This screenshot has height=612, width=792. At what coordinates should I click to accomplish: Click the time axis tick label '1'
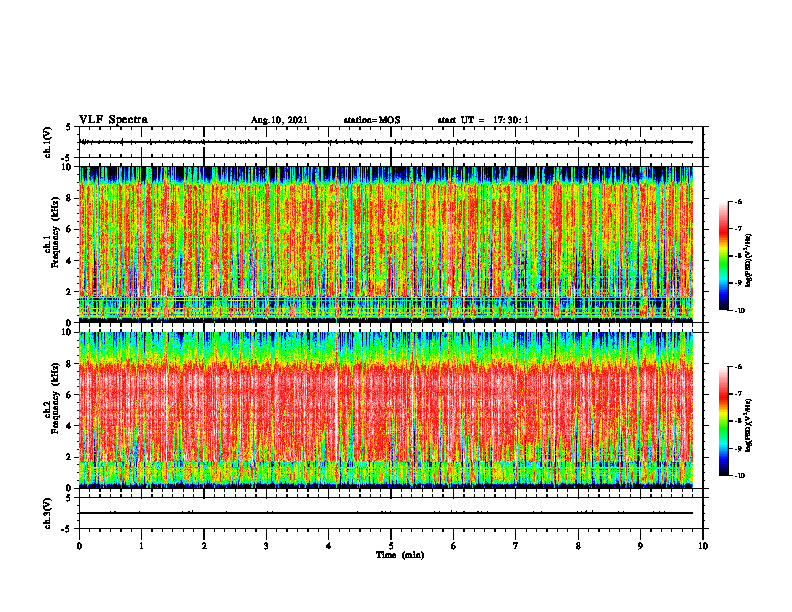pos(141,546)
